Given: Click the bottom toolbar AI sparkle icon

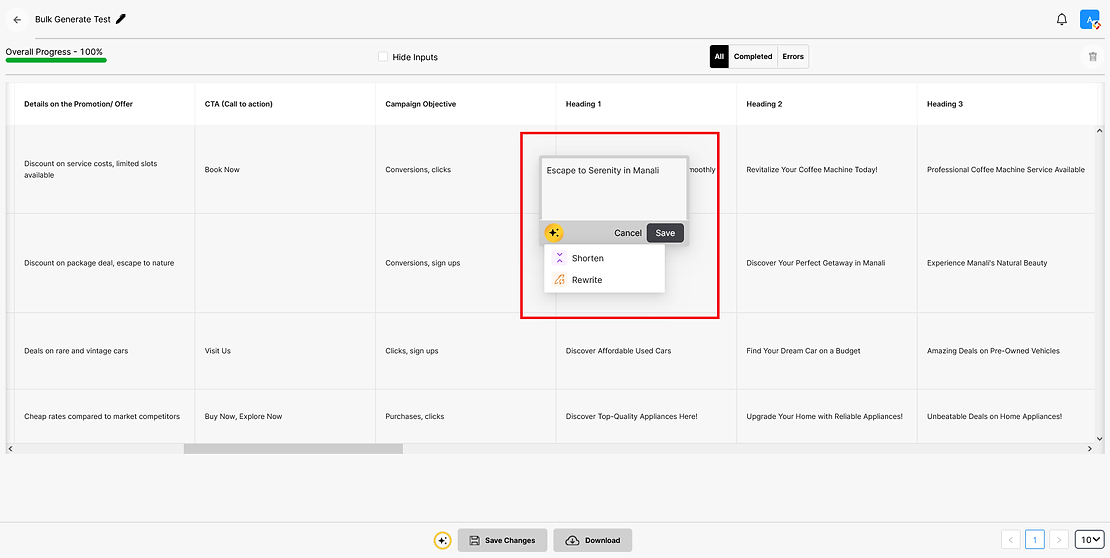Looking at the screenshot, I should click(442, 540).
